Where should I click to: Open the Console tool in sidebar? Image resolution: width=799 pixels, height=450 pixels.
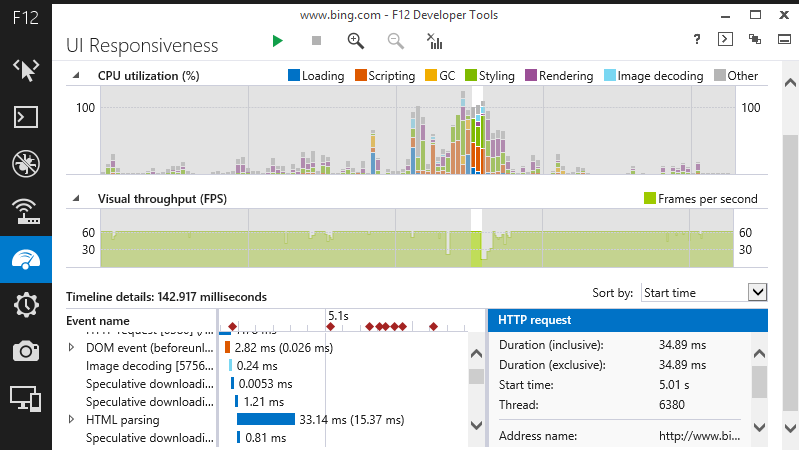25,117
